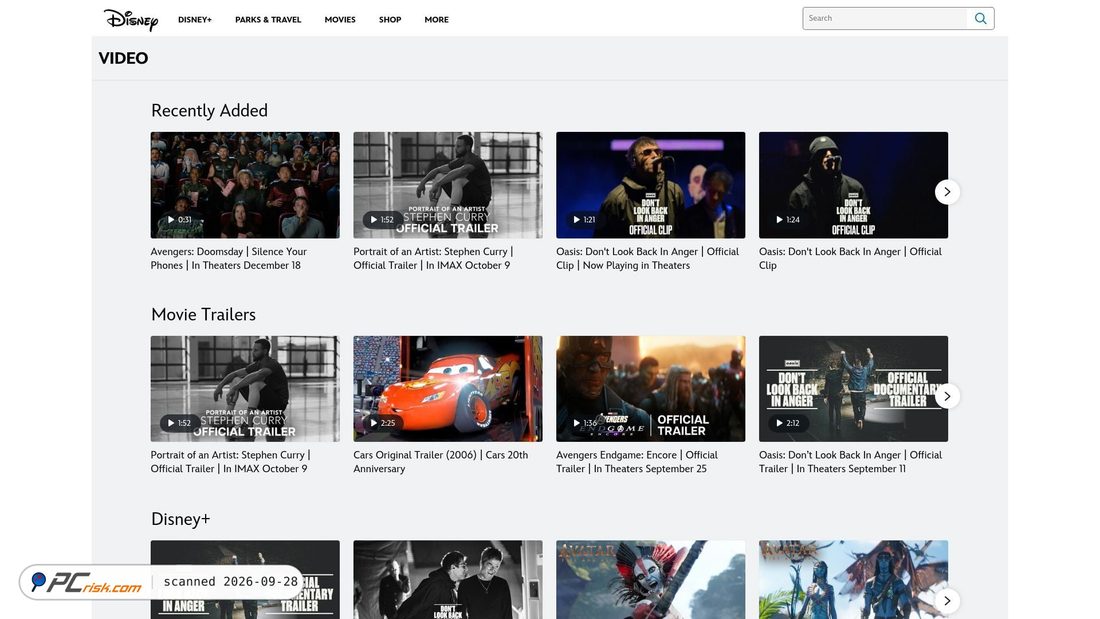Select the Avengers: Doomsday audience thumbnail
The image size is (1100, 619).
point(245,185)
